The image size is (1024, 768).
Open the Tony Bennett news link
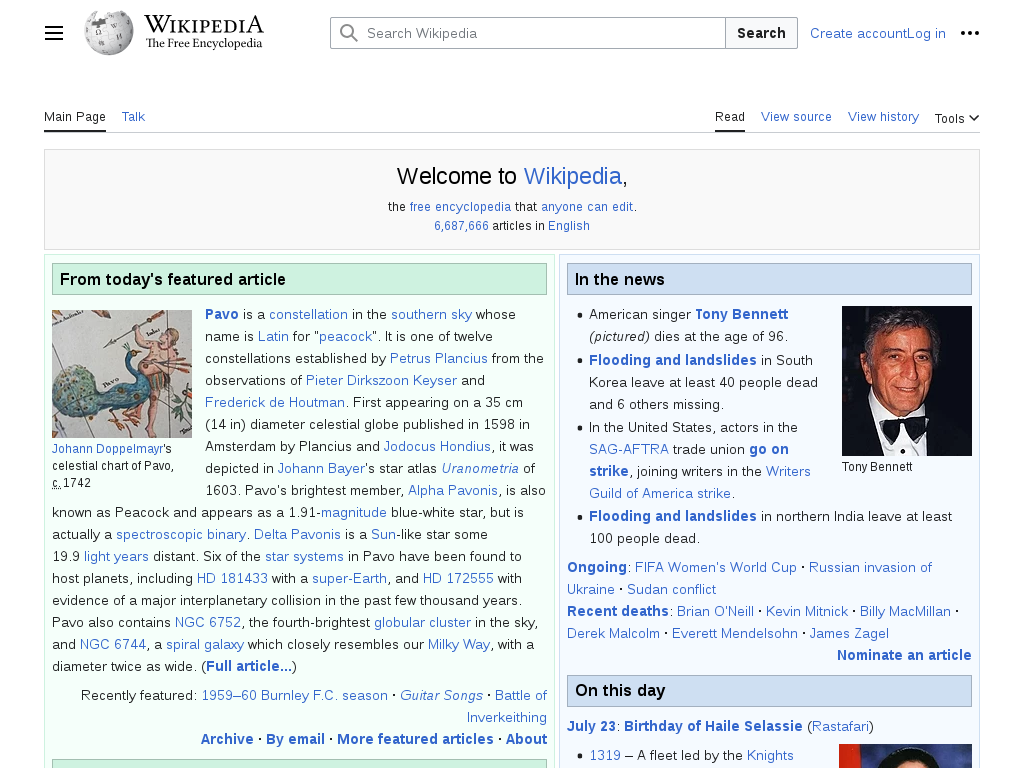[x=741, y=314]
